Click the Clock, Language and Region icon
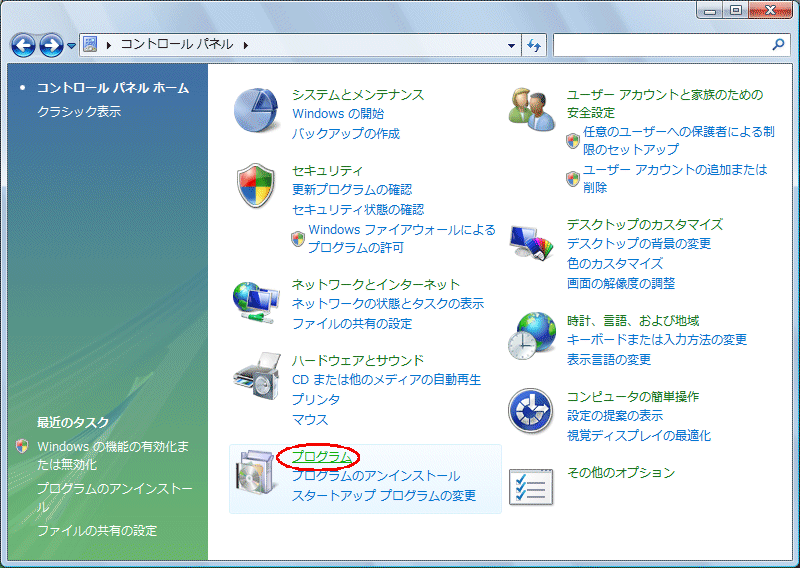The image size is (800, 568). coord(532,337)
